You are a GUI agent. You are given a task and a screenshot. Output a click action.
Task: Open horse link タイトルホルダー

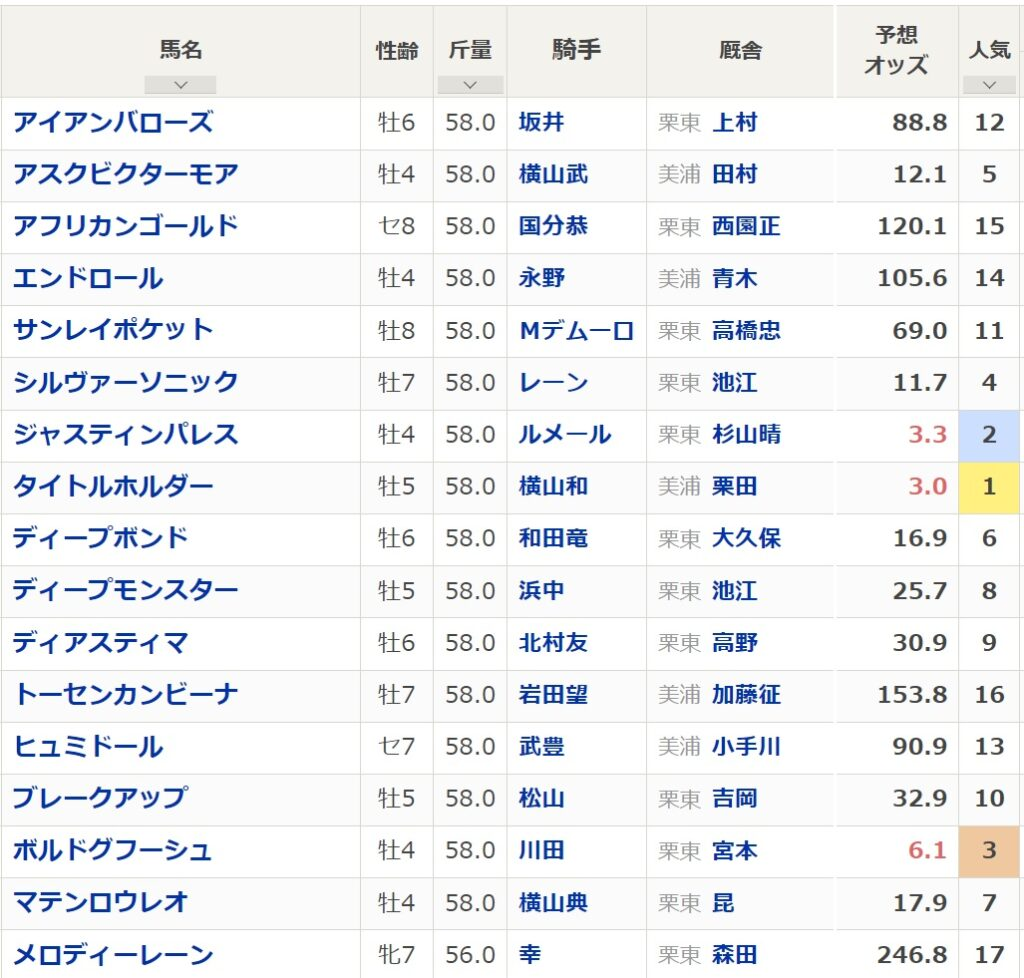[113, 487]
